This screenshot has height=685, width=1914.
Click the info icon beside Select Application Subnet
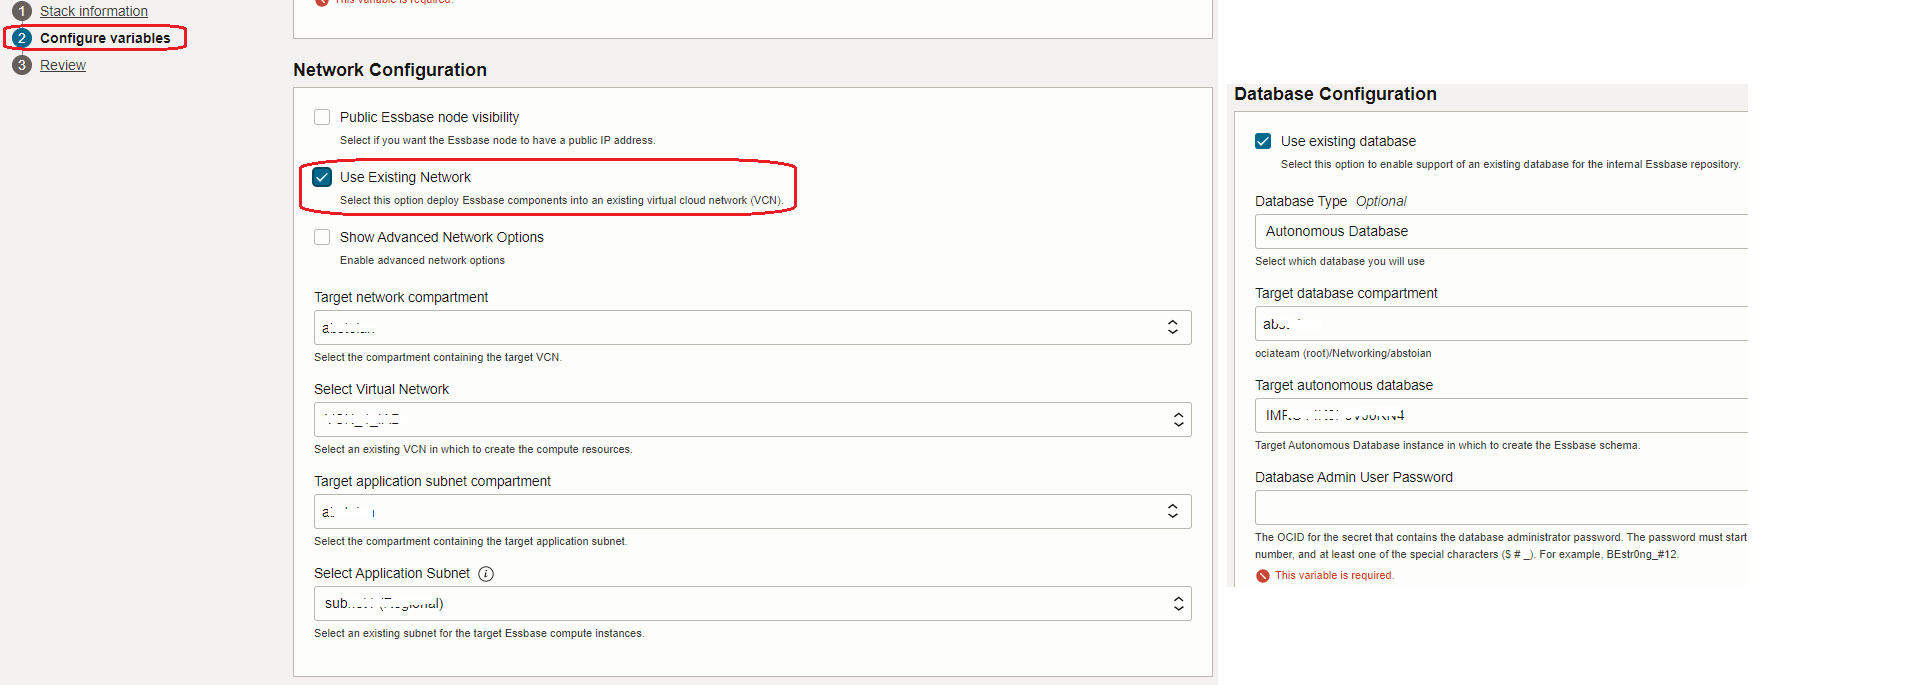point(486,574)
